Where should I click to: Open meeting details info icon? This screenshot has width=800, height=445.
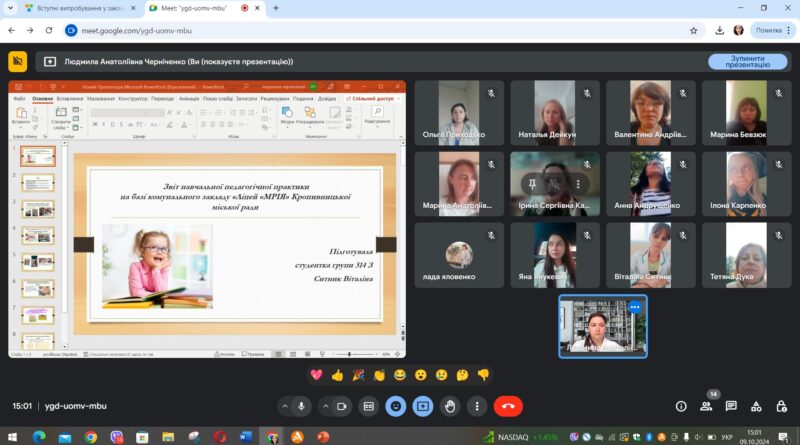[x=681, y=406]
